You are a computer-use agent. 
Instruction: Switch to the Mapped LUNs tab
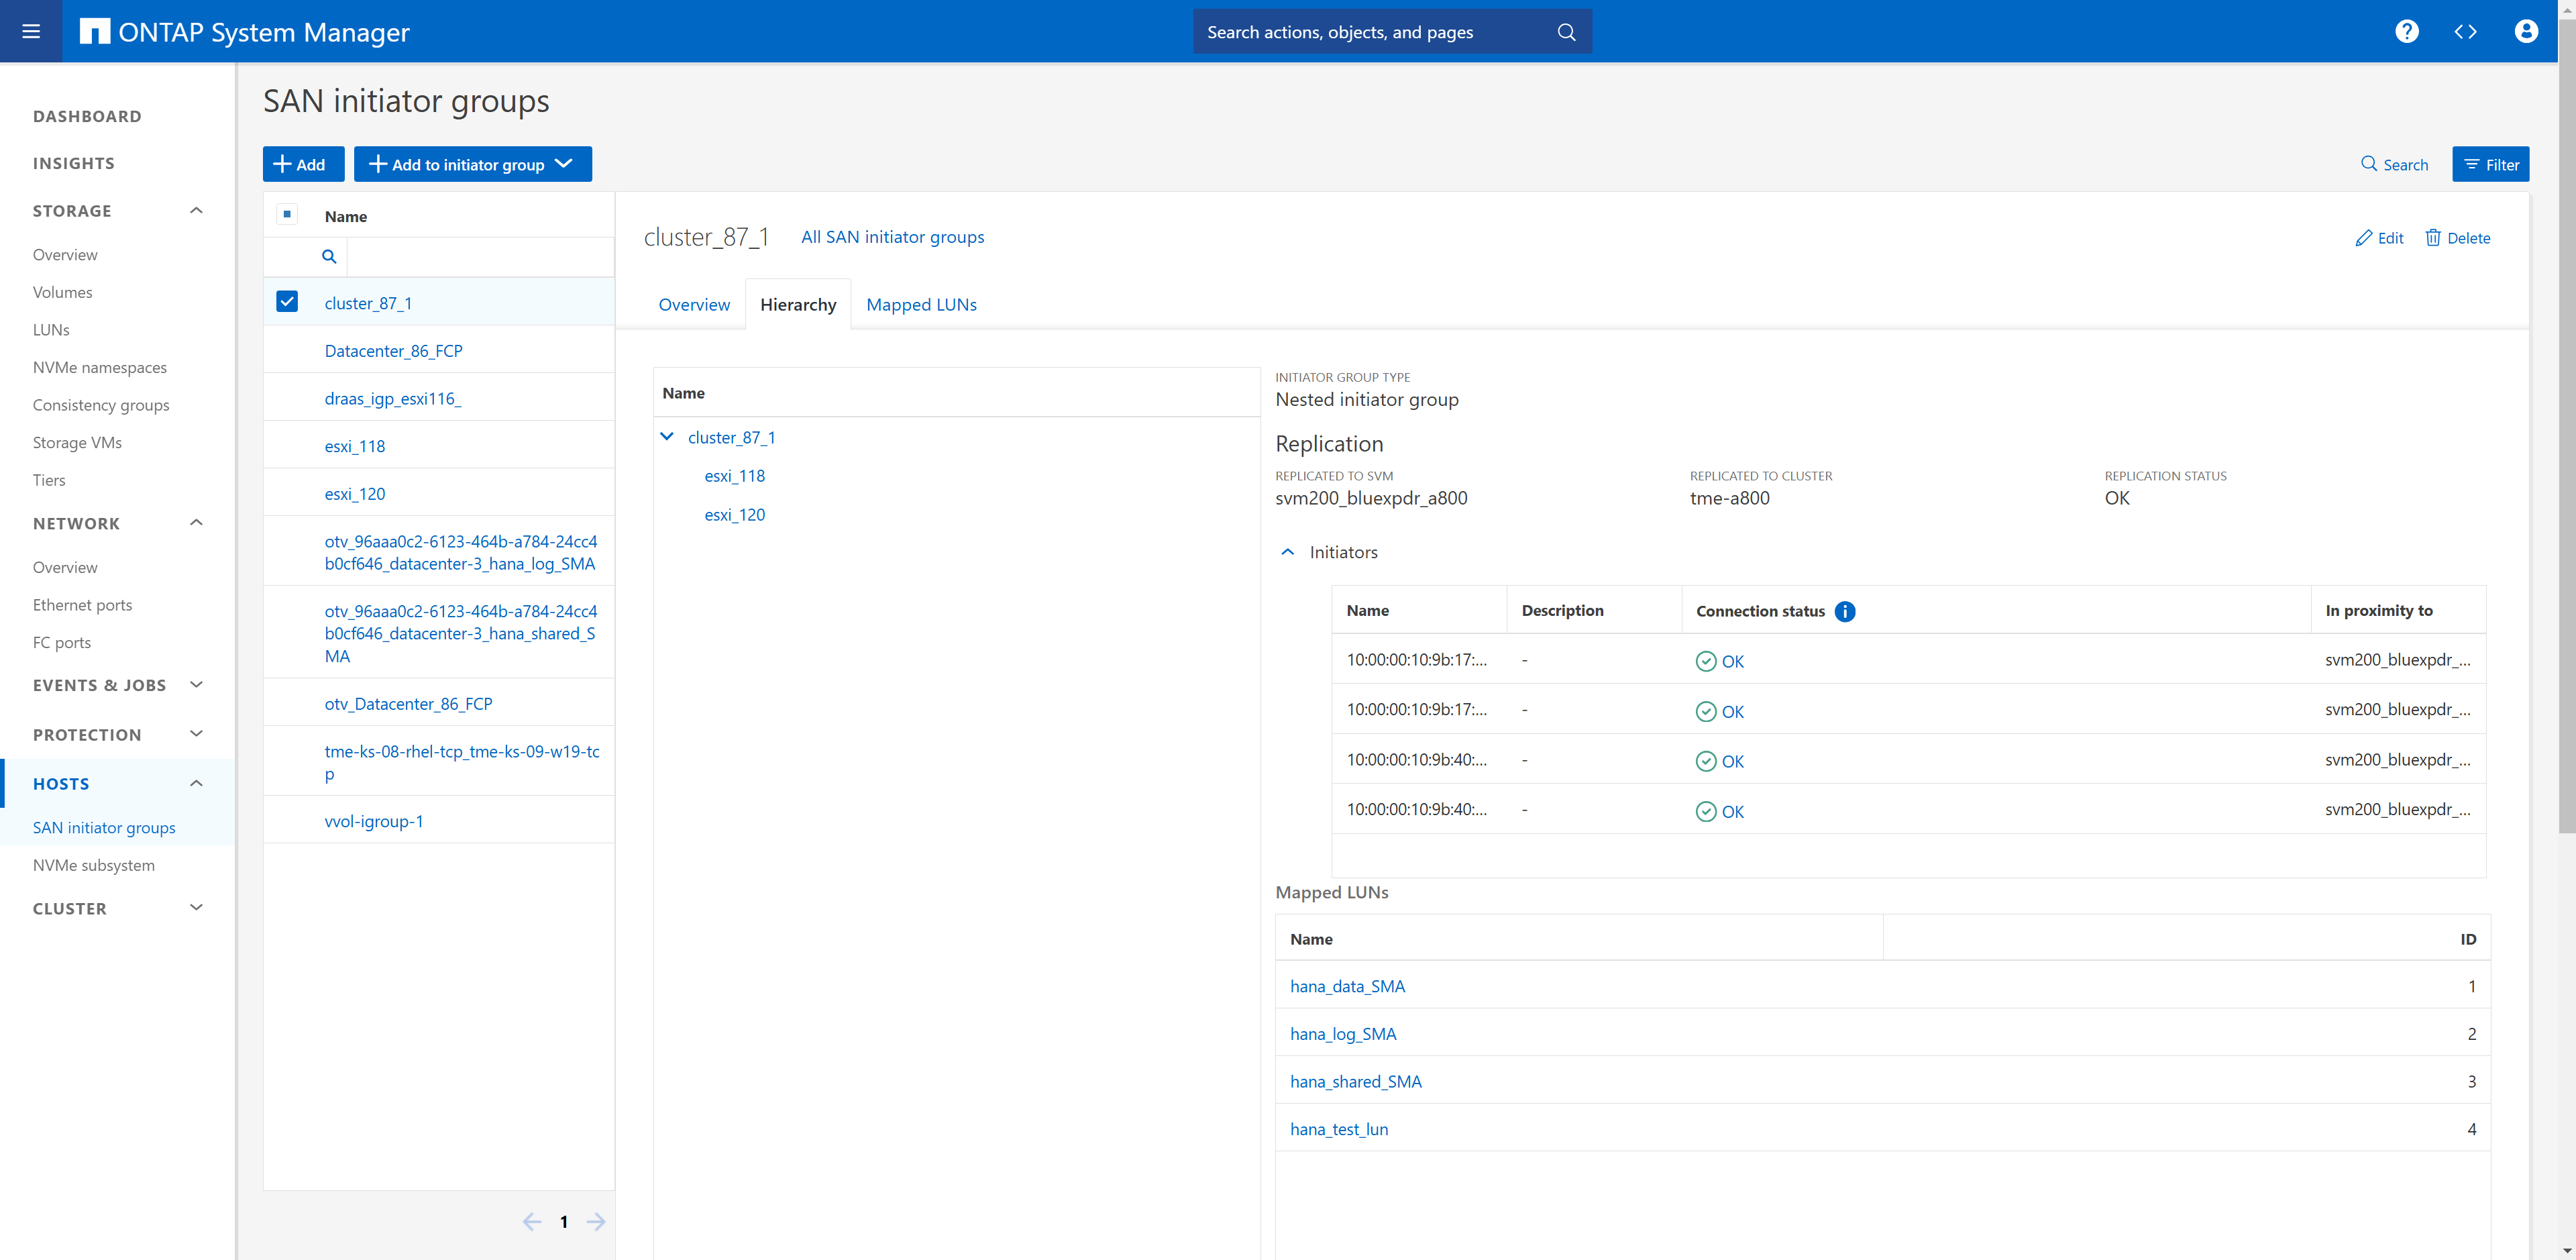click(x=921, y=305)
